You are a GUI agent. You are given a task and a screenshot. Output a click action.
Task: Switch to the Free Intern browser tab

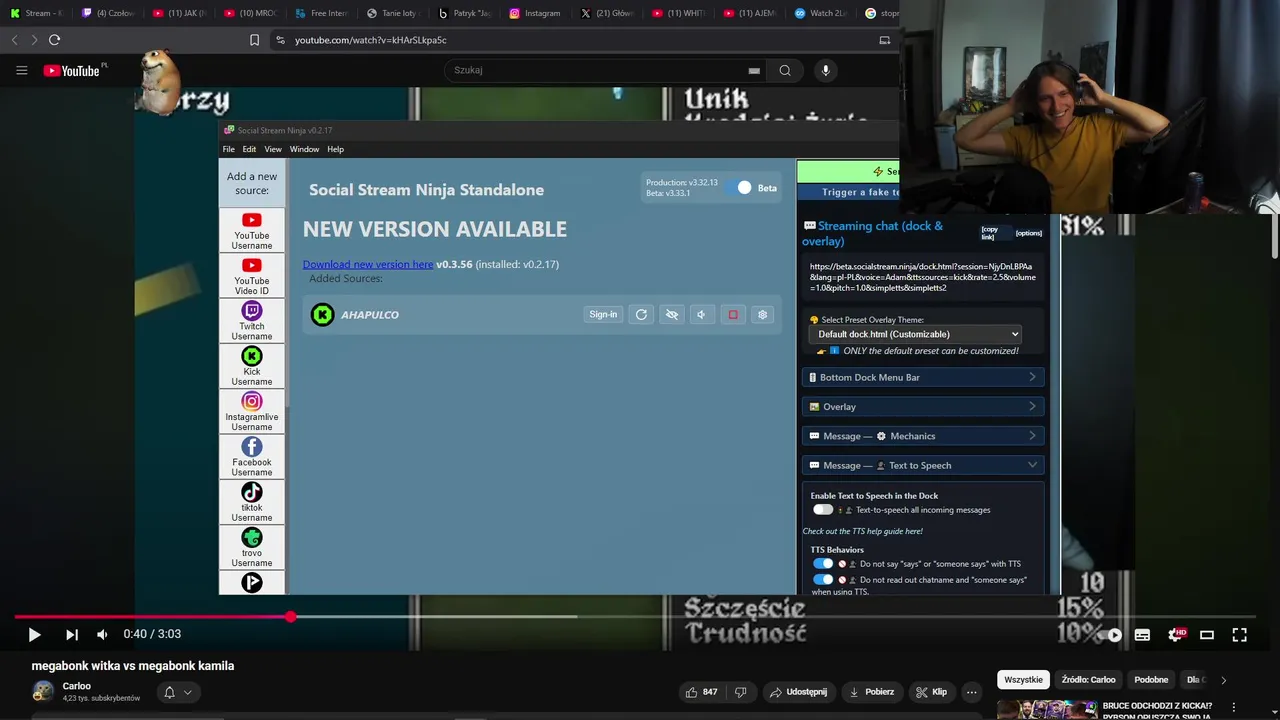click(322, 13)
